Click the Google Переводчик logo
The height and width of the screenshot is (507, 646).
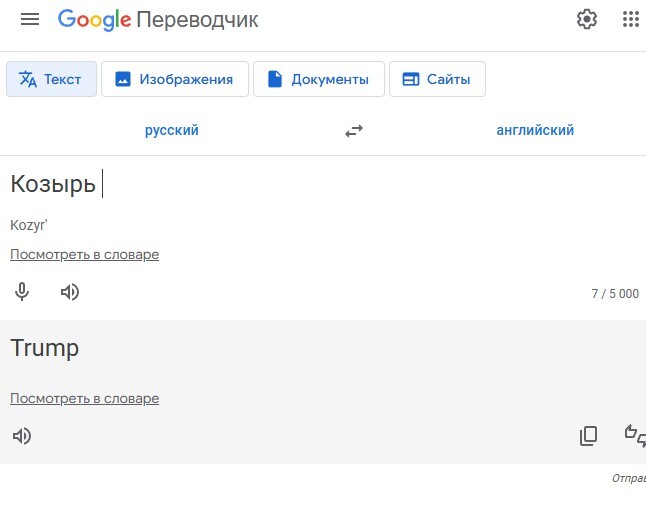click(x=158, y=20)
